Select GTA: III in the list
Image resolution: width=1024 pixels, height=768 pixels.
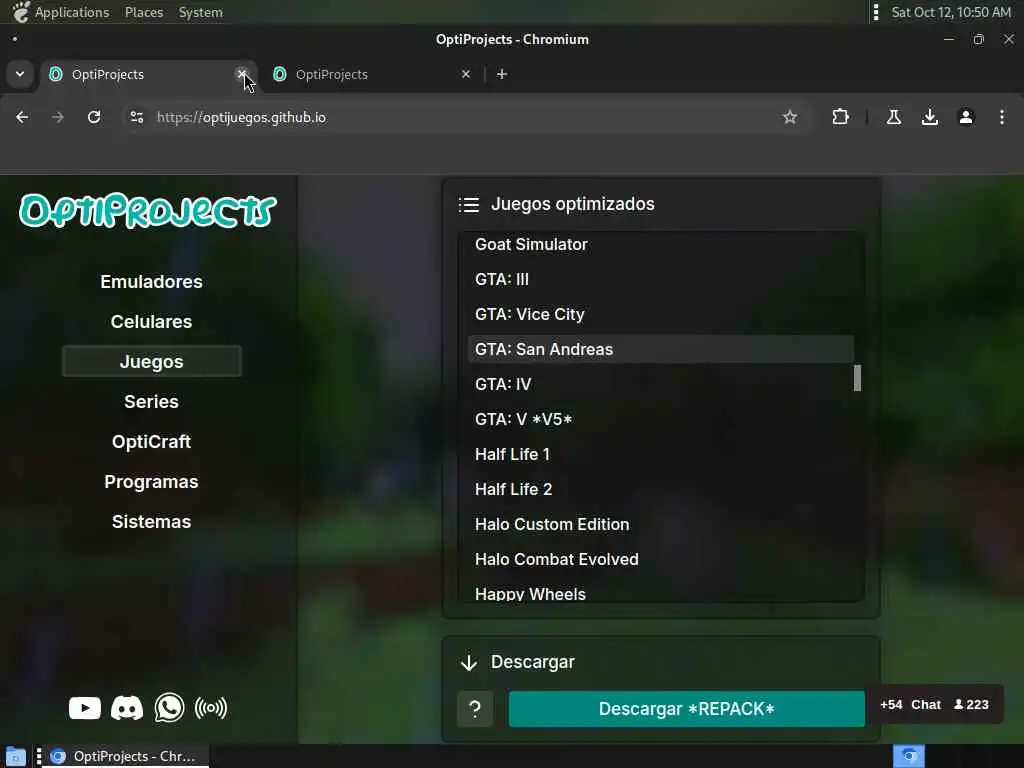pos(660,280)
